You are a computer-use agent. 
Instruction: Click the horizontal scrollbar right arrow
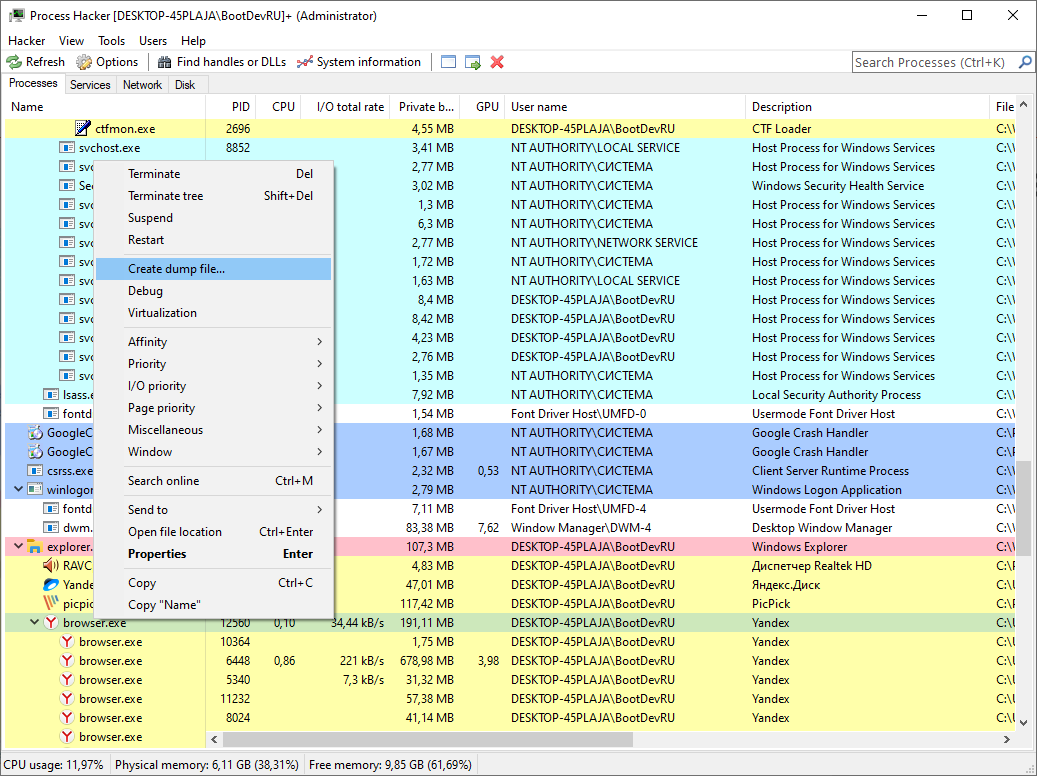pos(1007,739)
